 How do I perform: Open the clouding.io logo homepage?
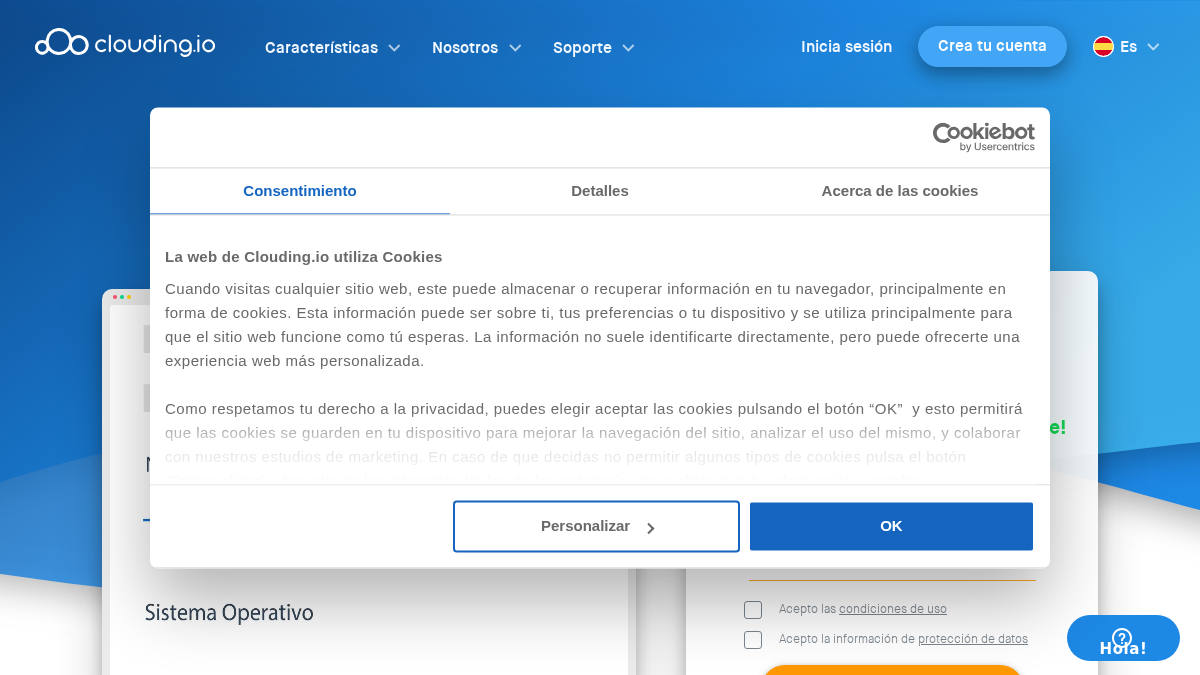pyautogui.click(x=125, y=43)
